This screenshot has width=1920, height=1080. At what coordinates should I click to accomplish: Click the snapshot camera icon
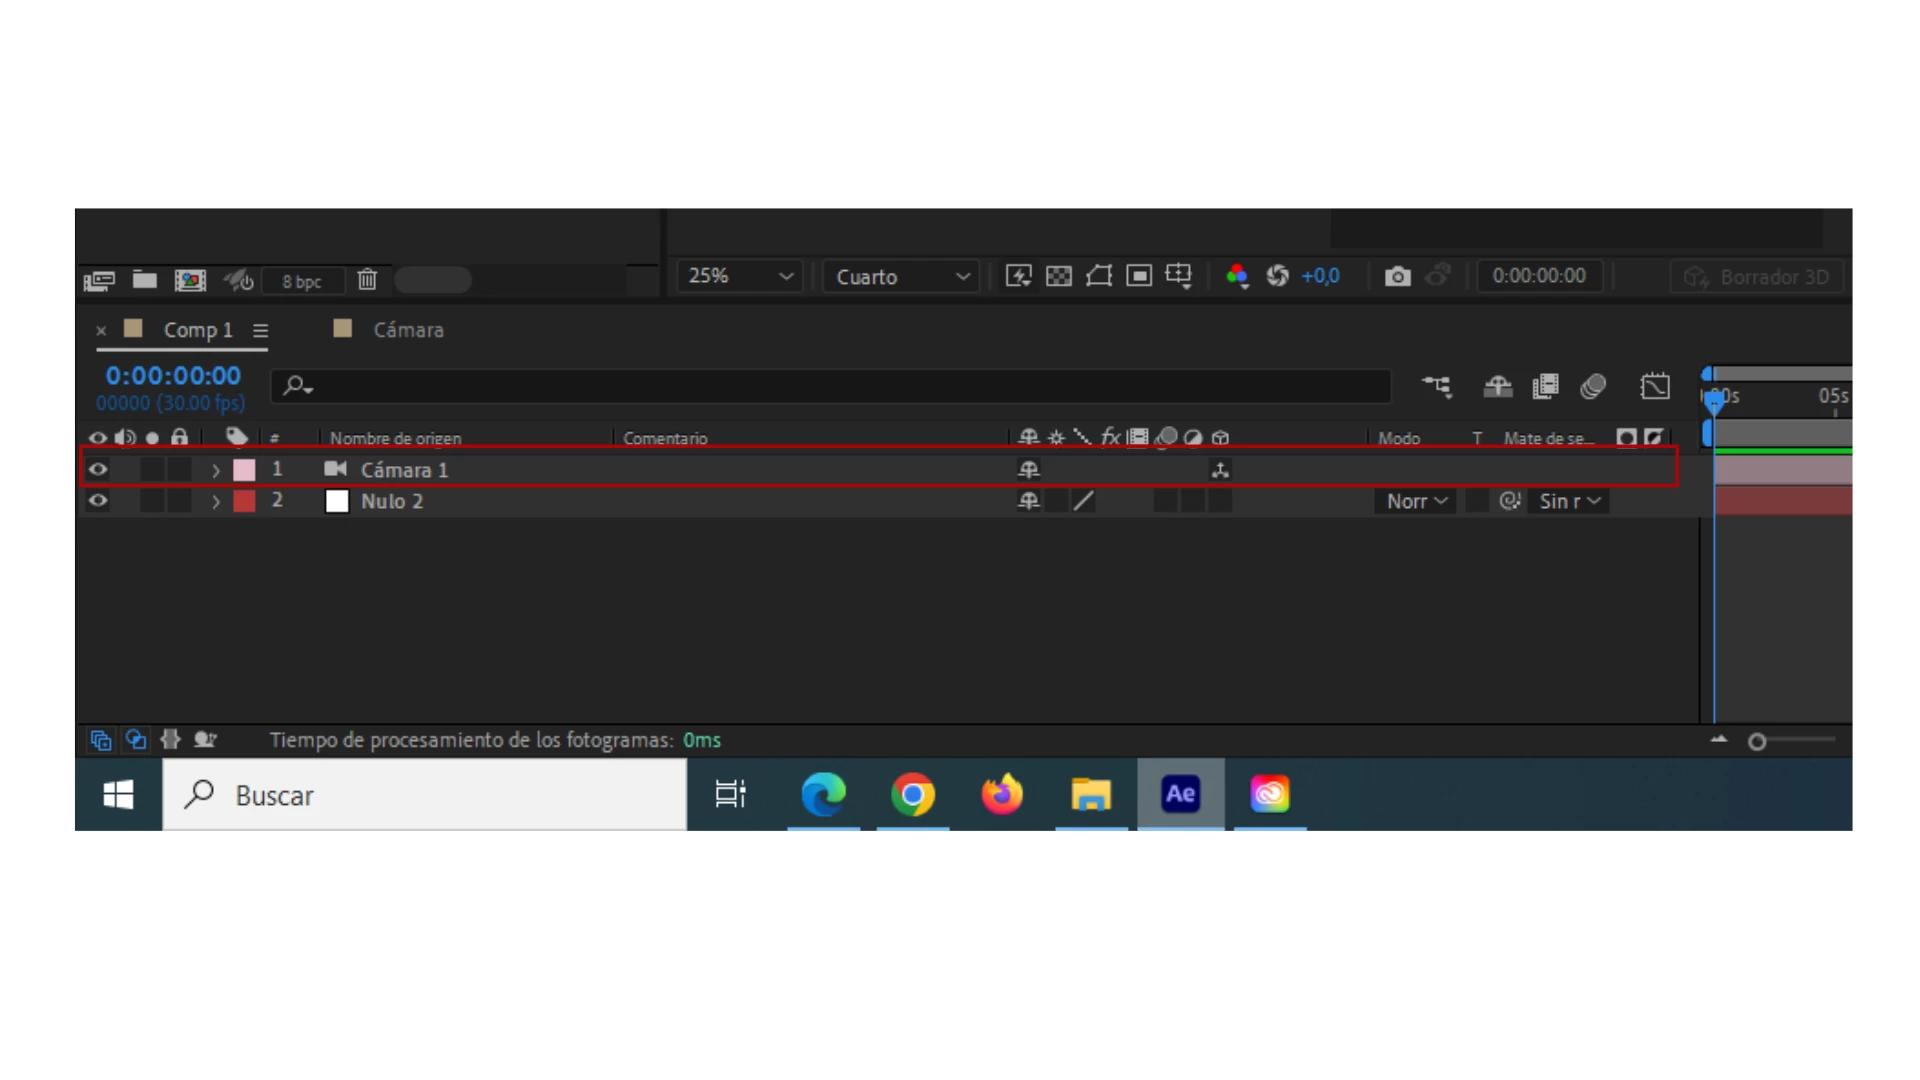point(1397,277)
